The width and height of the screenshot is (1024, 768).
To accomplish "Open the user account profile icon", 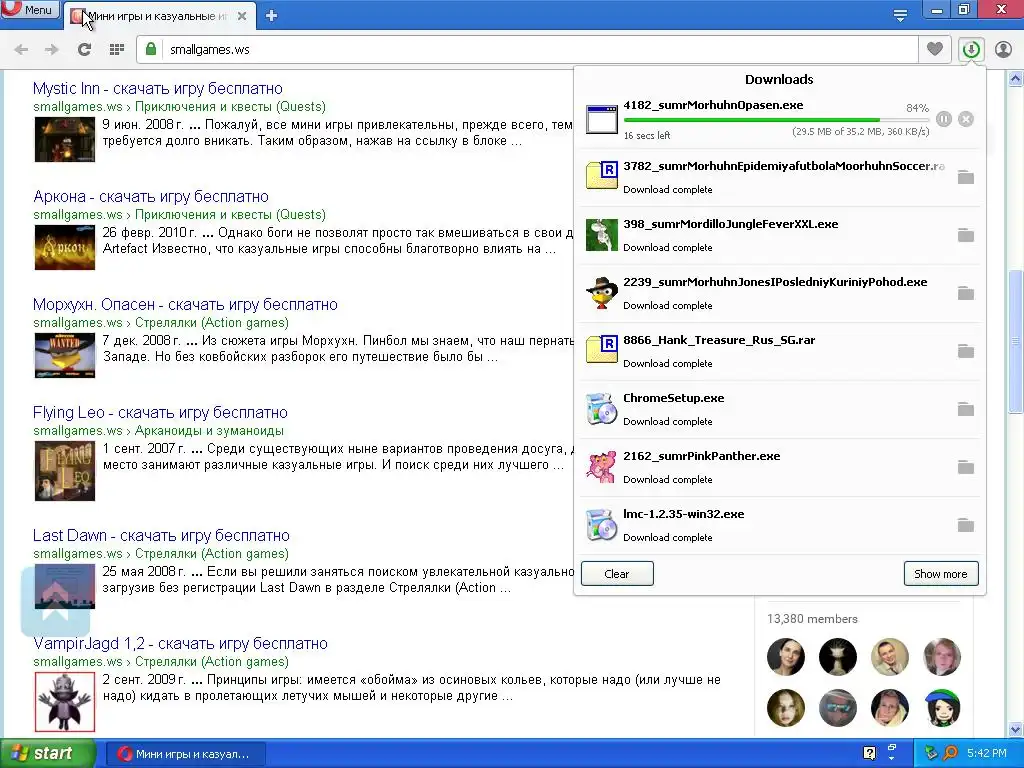I will point(1003,49).
